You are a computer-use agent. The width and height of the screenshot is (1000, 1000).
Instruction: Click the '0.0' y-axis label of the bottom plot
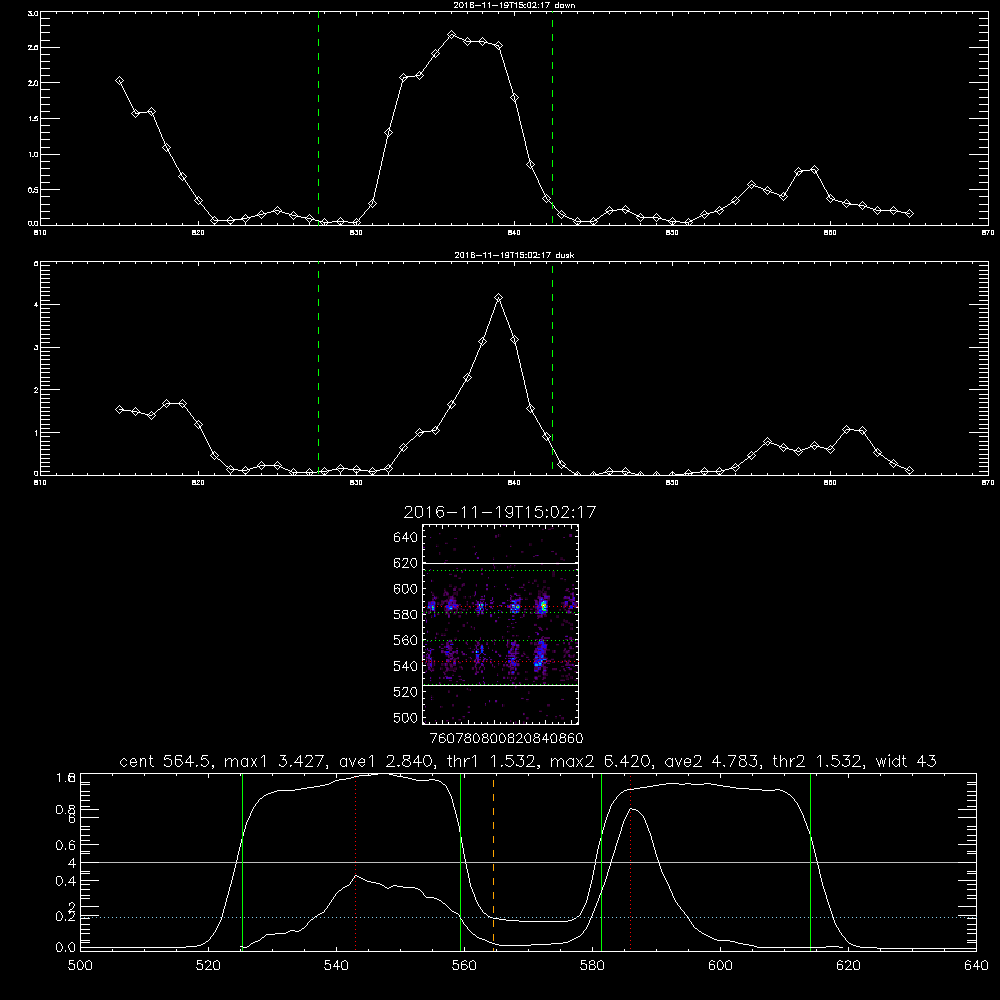pyautogui.click(x=65, y=948)
